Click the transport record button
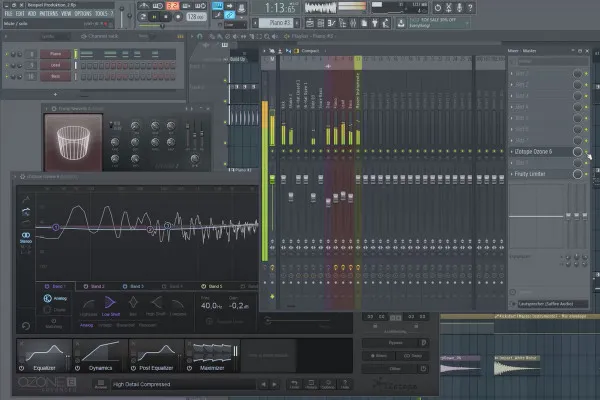The image size is (600, 400). click(178, 17)
